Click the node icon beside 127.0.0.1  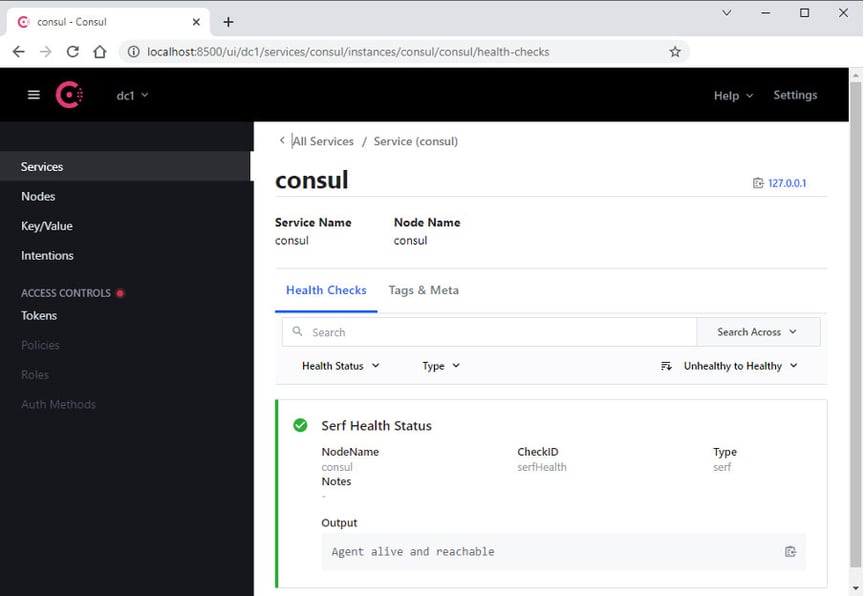[758, 183]
